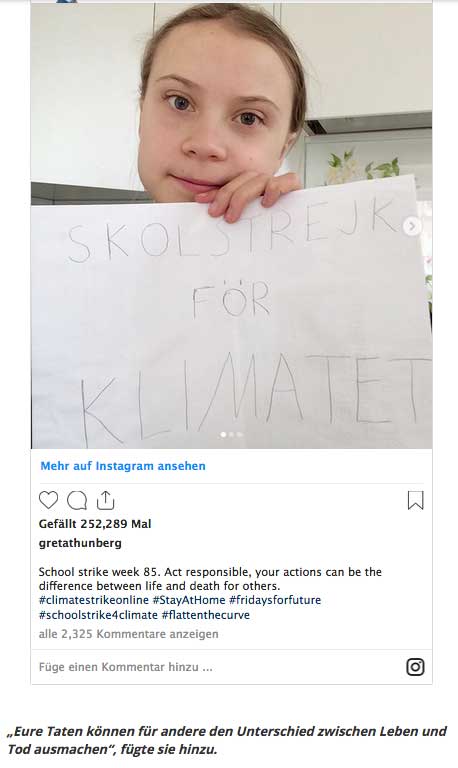This screenshot has height=768, width=458.
Task: Select the third carousel indicator dot
Action: click(x=240, y=434)
